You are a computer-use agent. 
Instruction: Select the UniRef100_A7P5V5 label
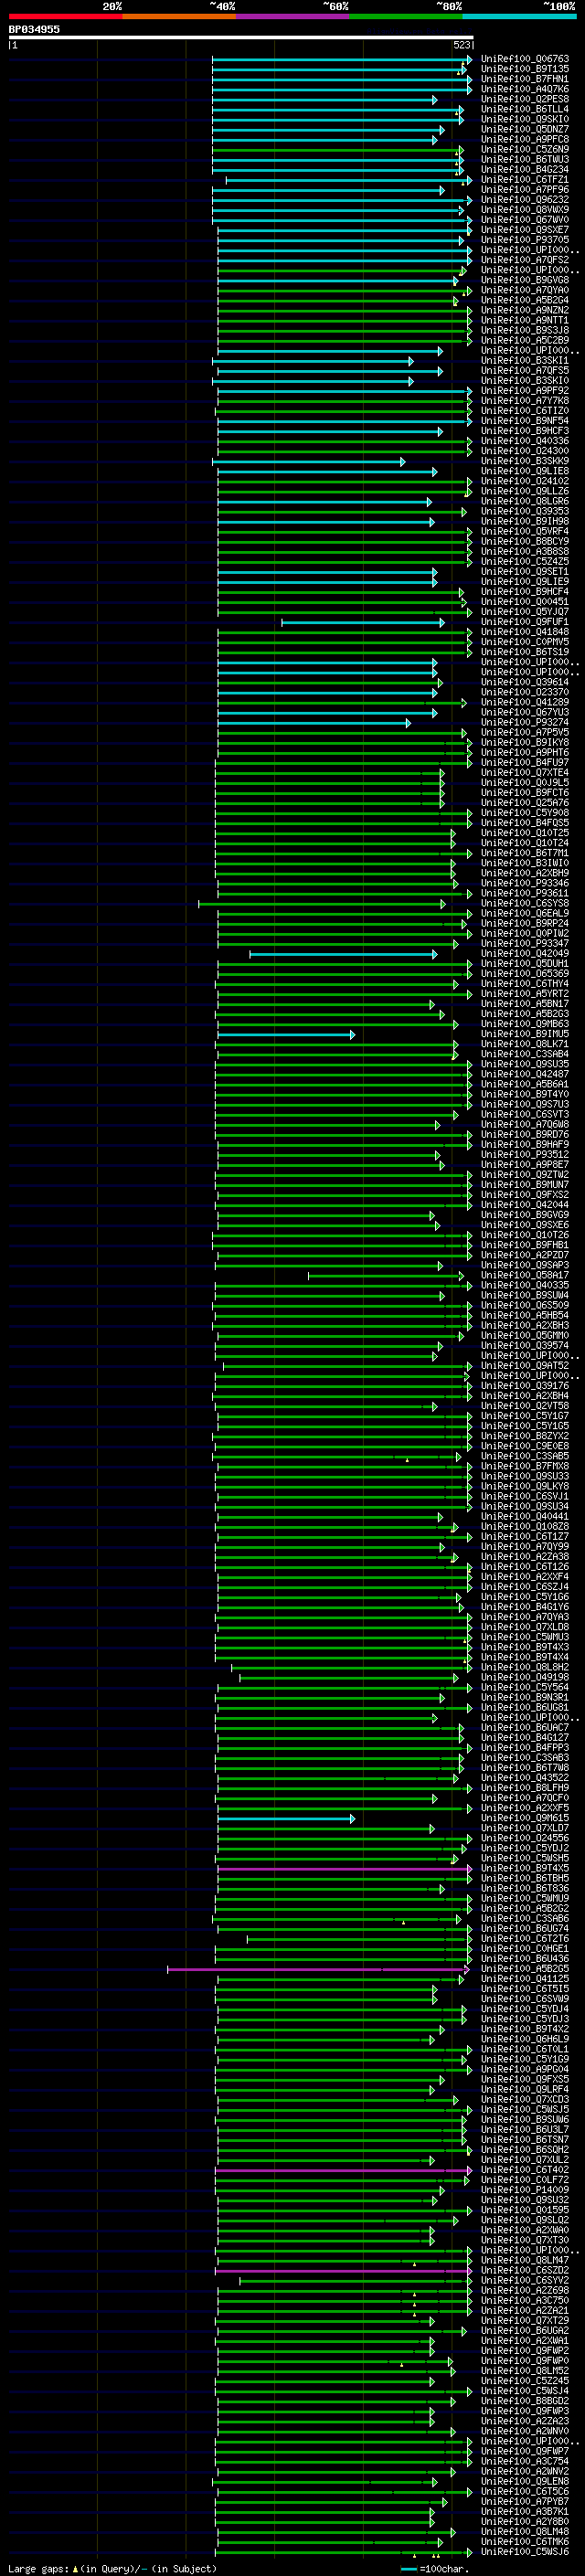[x=525, y=733]
